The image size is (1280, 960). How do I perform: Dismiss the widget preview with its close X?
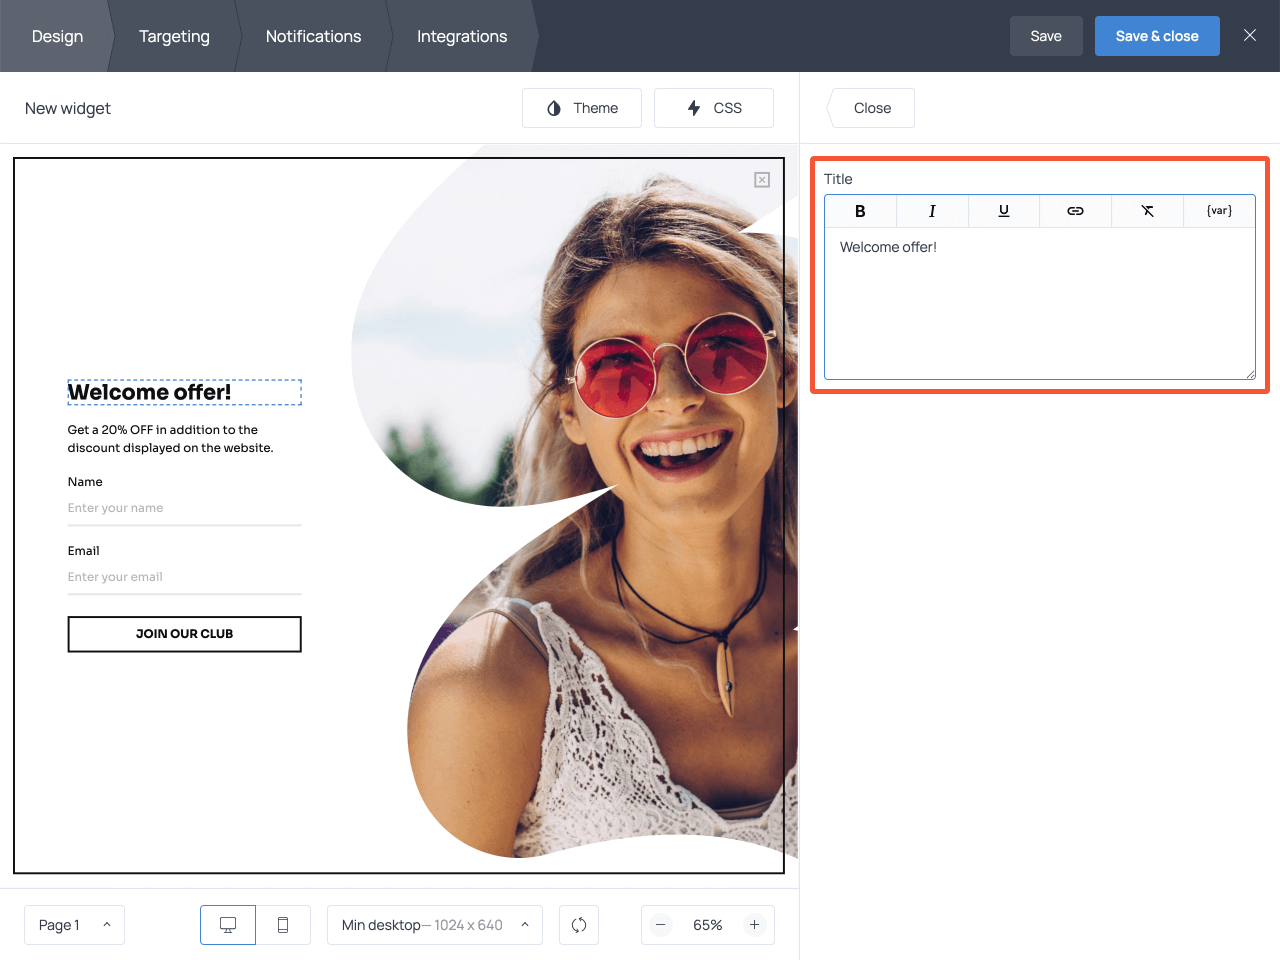[761, 179]
